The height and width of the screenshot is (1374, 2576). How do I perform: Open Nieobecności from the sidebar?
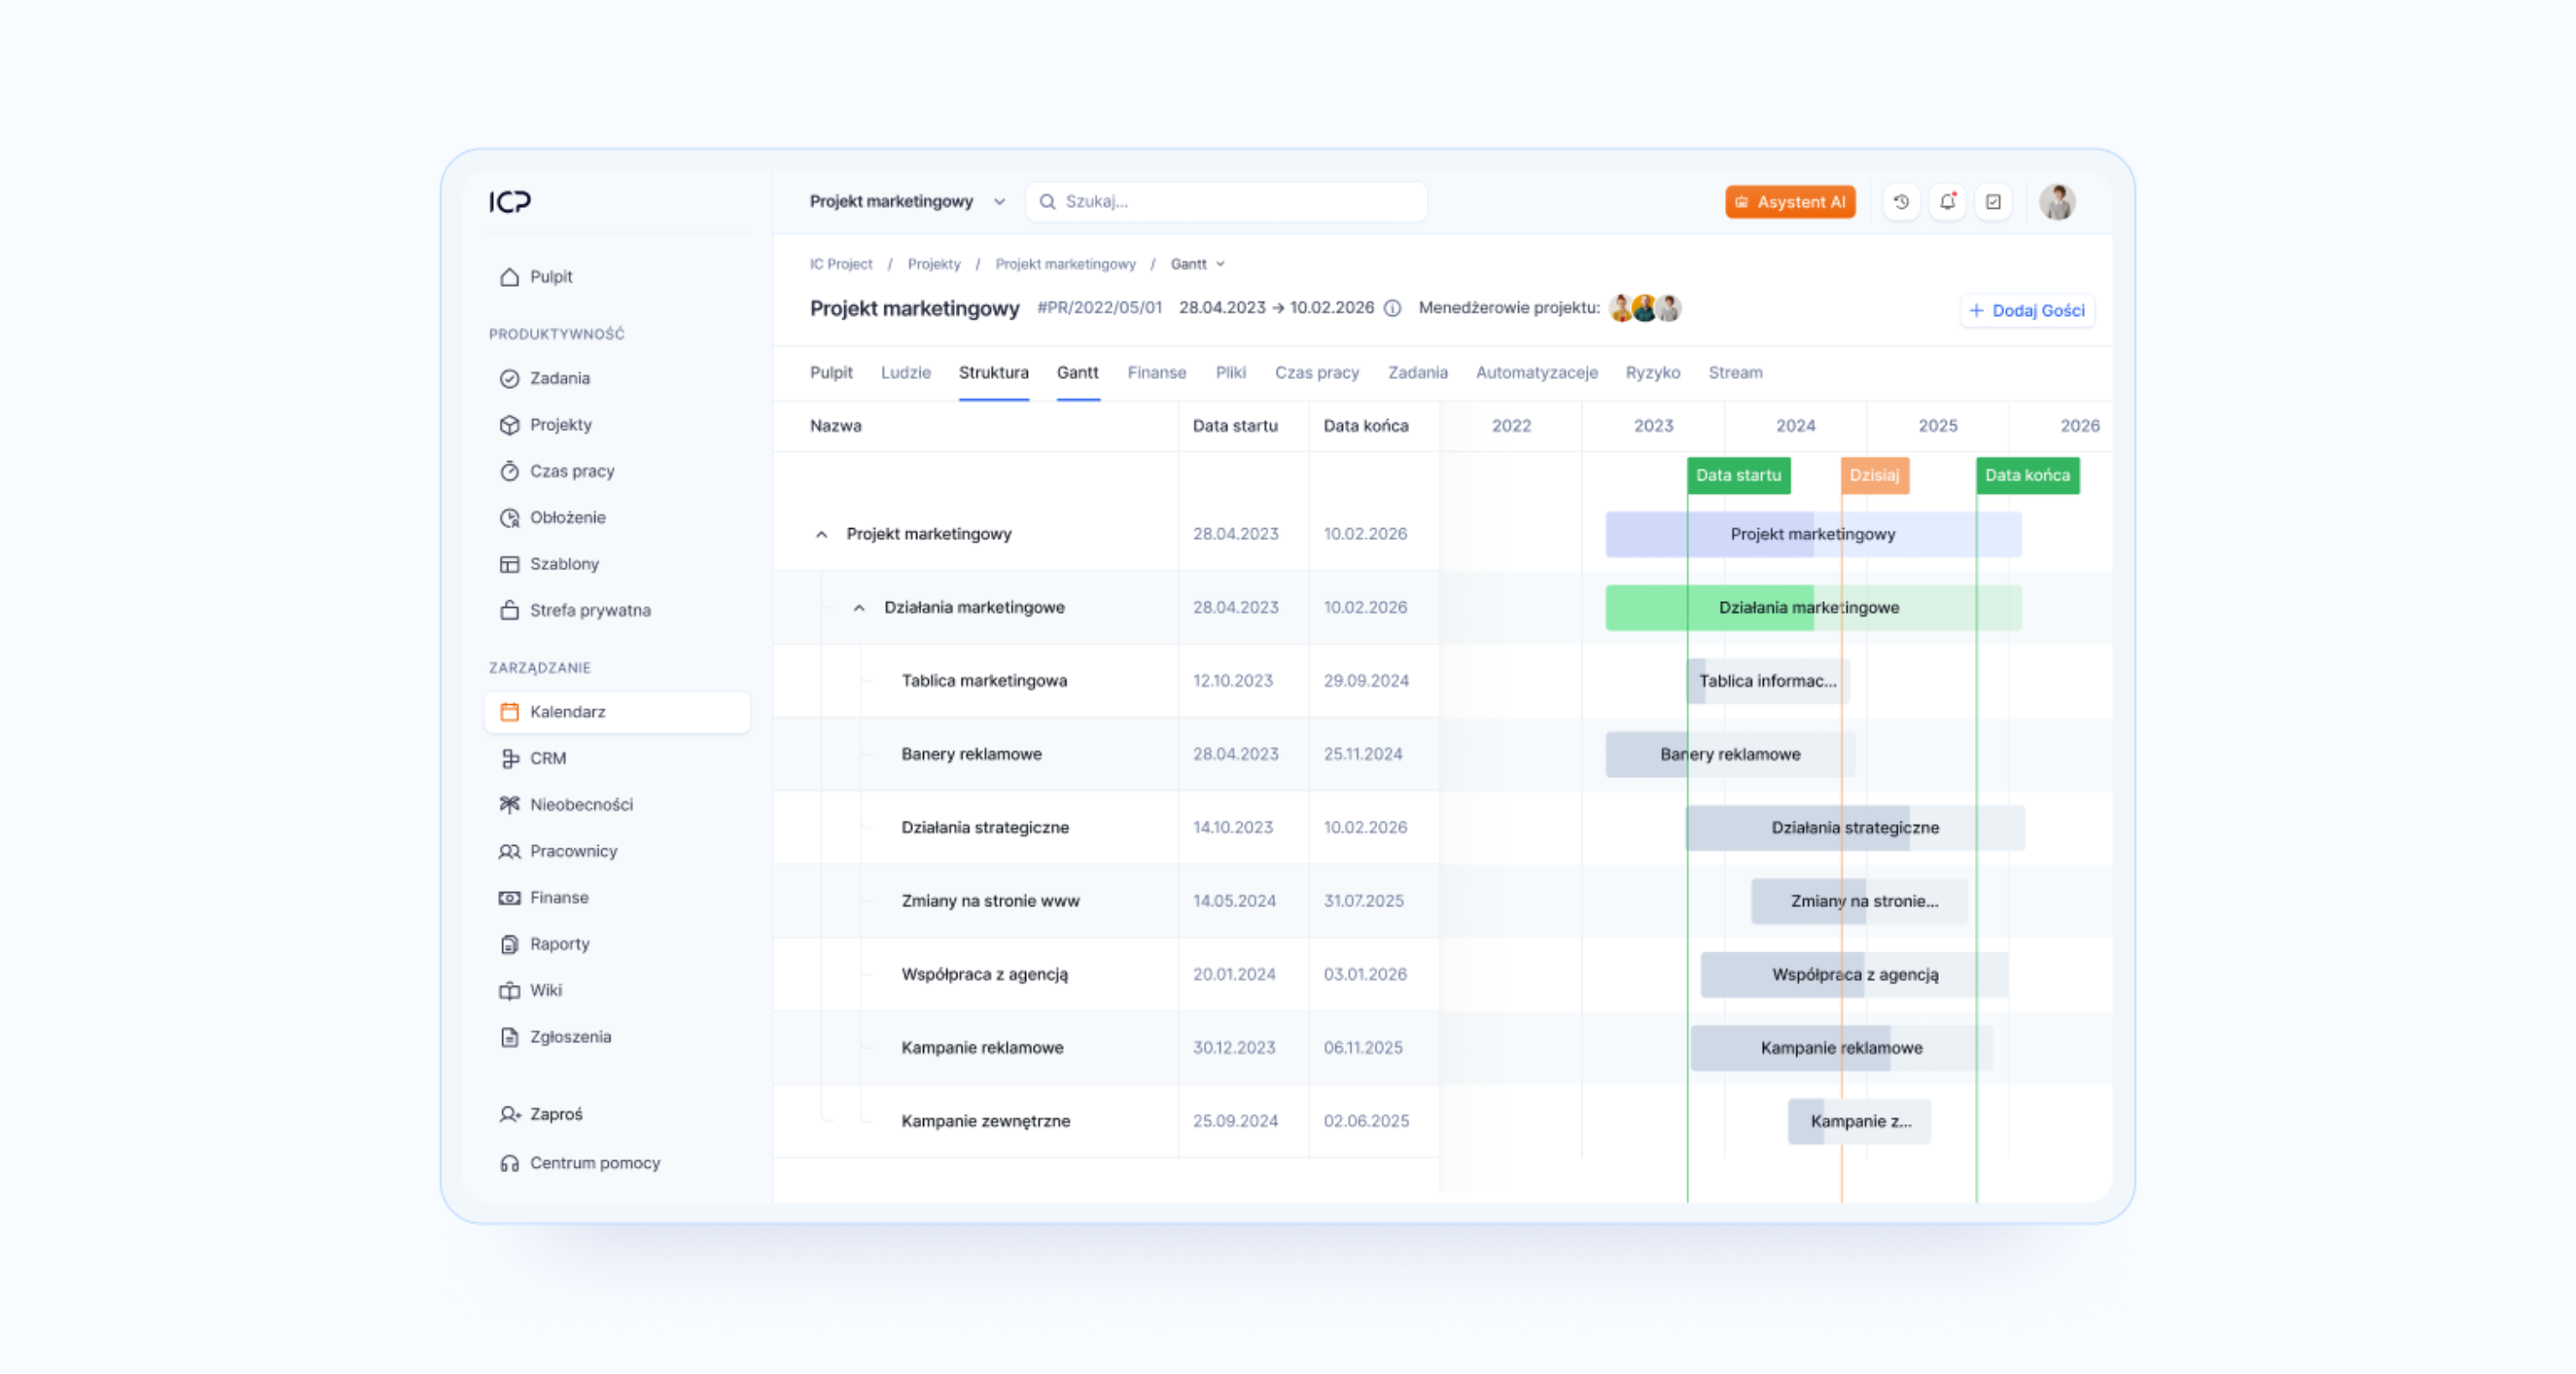(x=580, y=804)
